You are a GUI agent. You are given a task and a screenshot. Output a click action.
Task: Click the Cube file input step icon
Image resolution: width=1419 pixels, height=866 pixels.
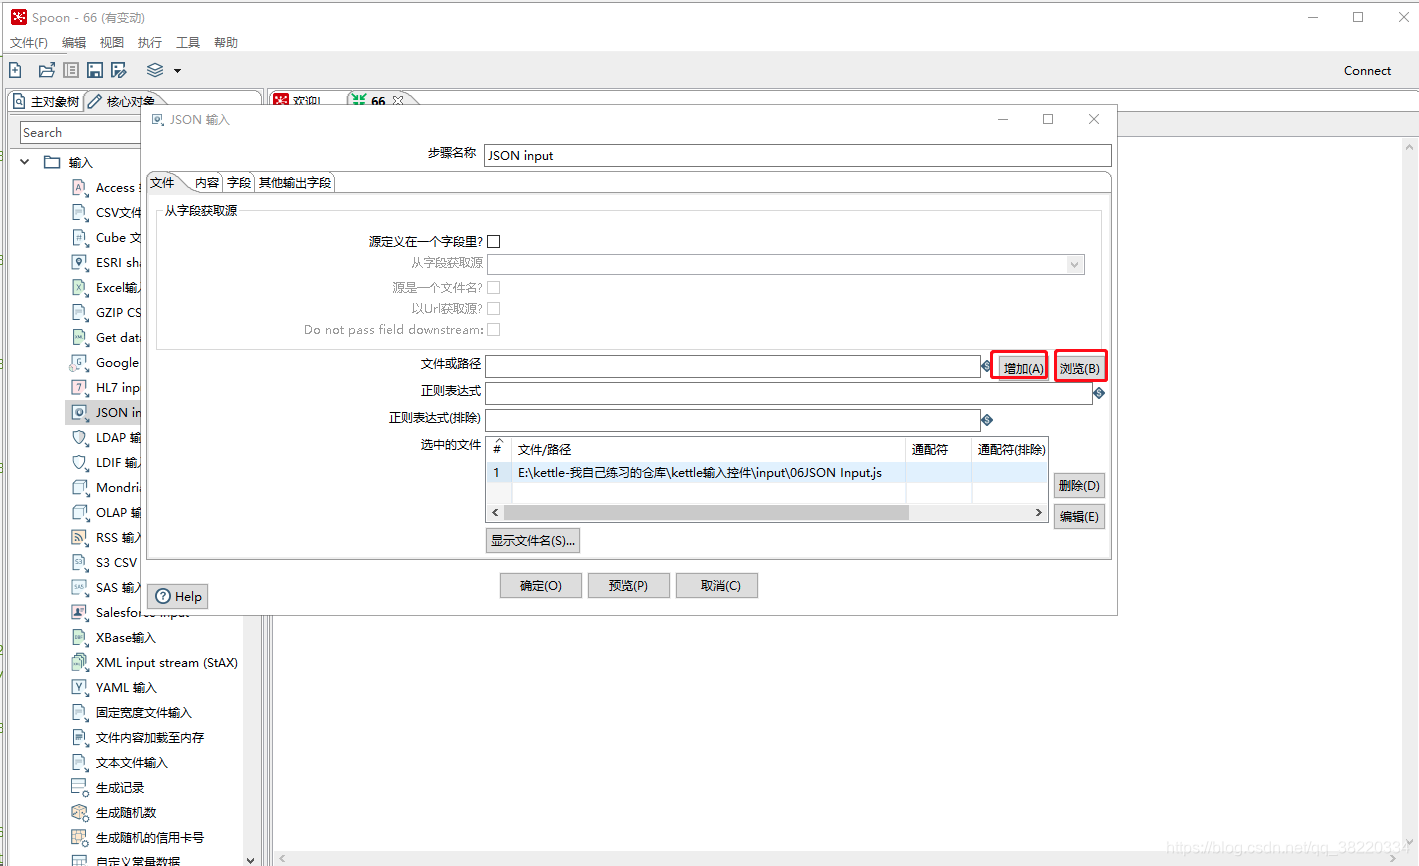[79, 237]
